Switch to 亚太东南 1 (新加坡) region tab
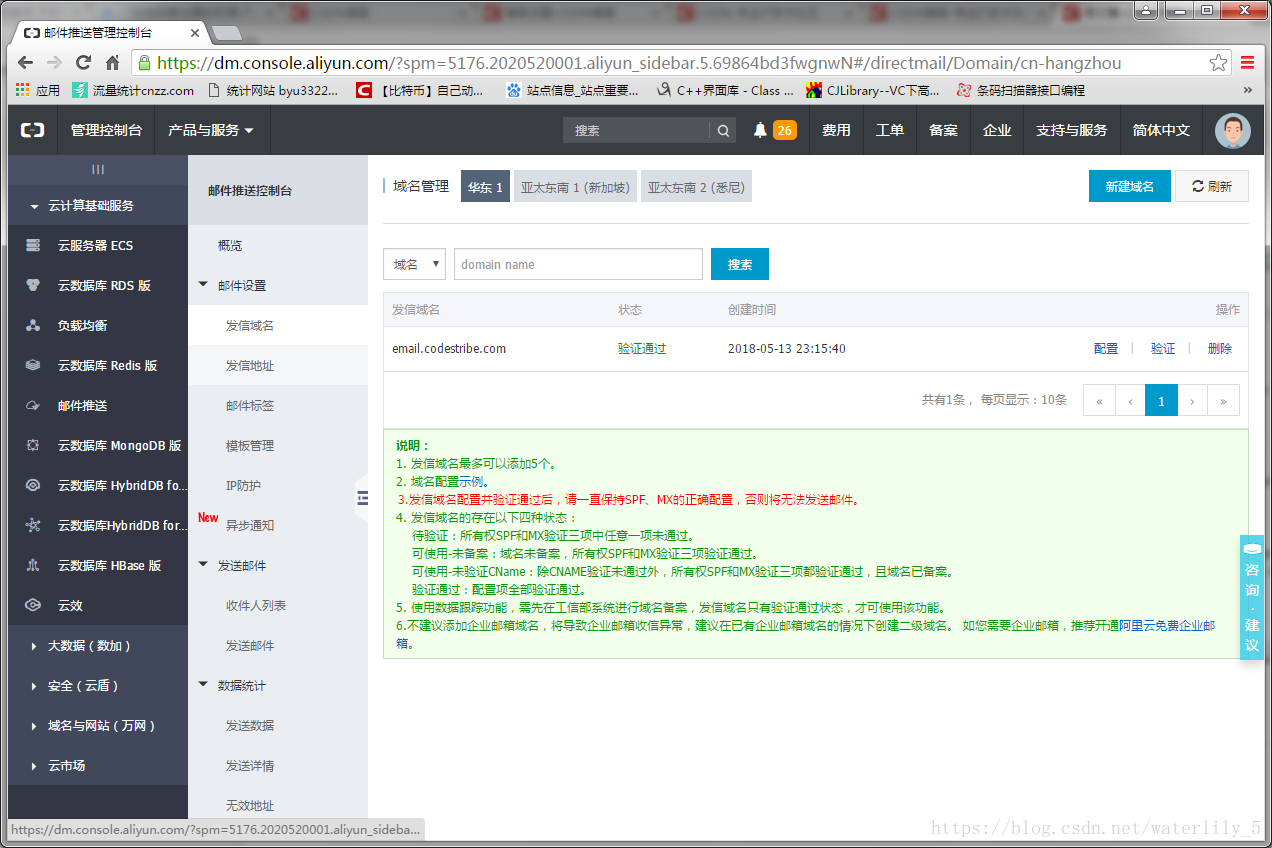 pos(575,187)
